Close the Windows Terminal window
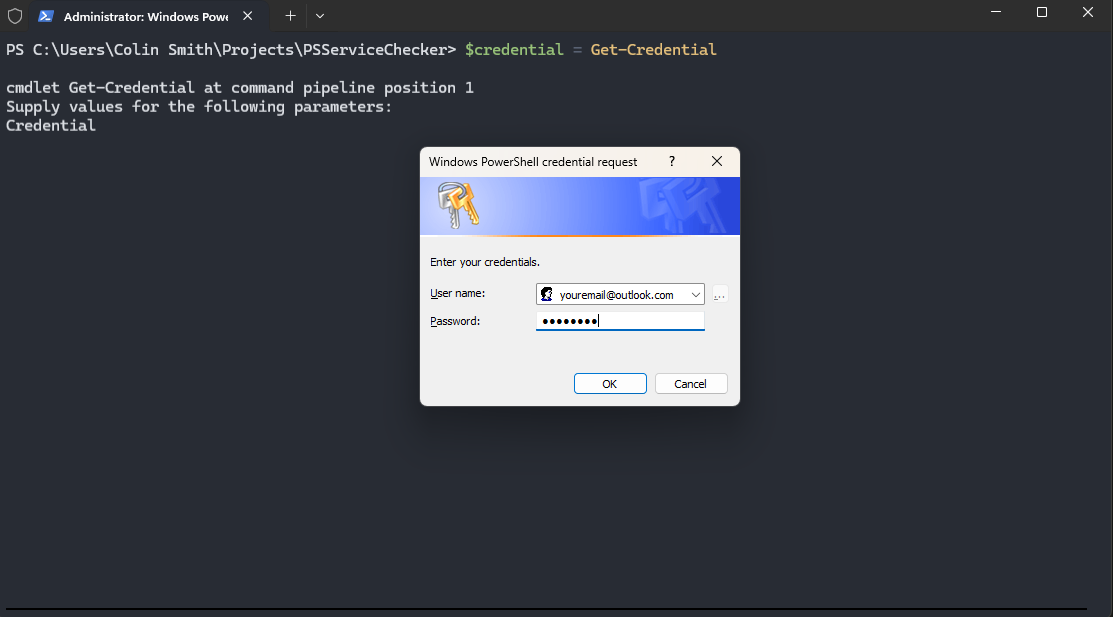The height and width of the screenshot is (617, 1113). [1088, 12]
